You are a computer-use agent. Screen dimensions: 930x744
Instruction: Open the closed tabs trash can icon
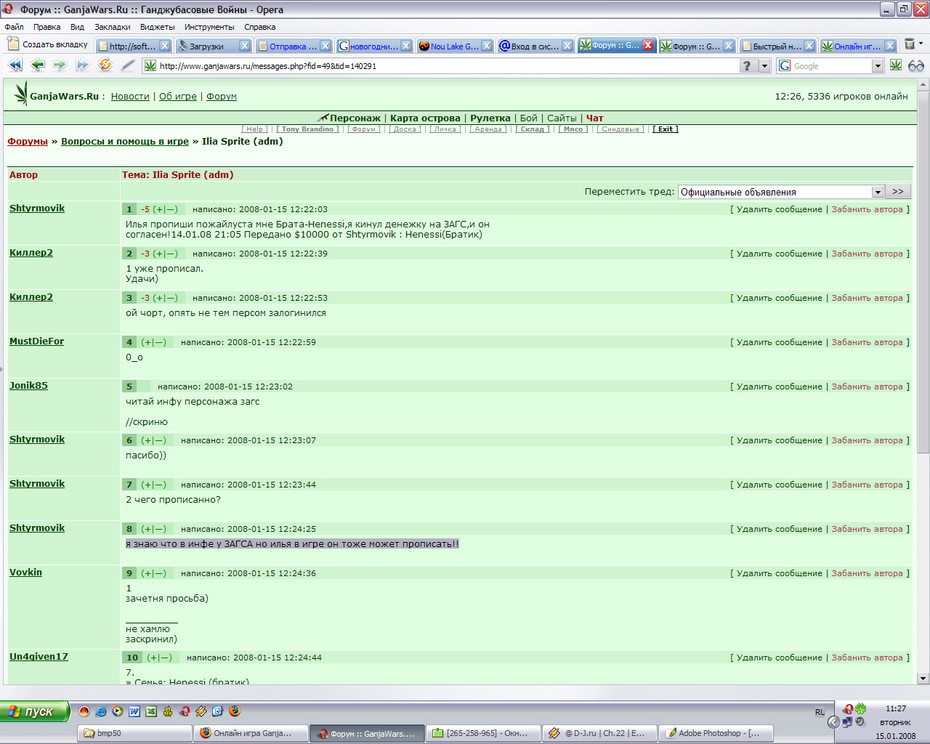coord(909,44)
